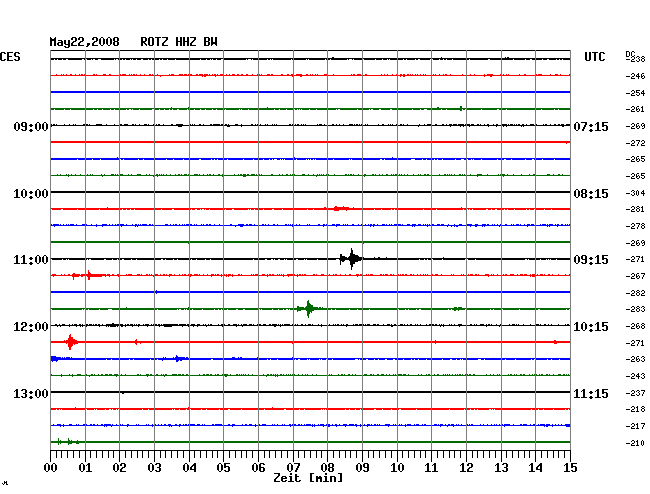This screenshot has width=650, height=494.
Task: Select DC offset value -246
Action: (x=635, y=76)
